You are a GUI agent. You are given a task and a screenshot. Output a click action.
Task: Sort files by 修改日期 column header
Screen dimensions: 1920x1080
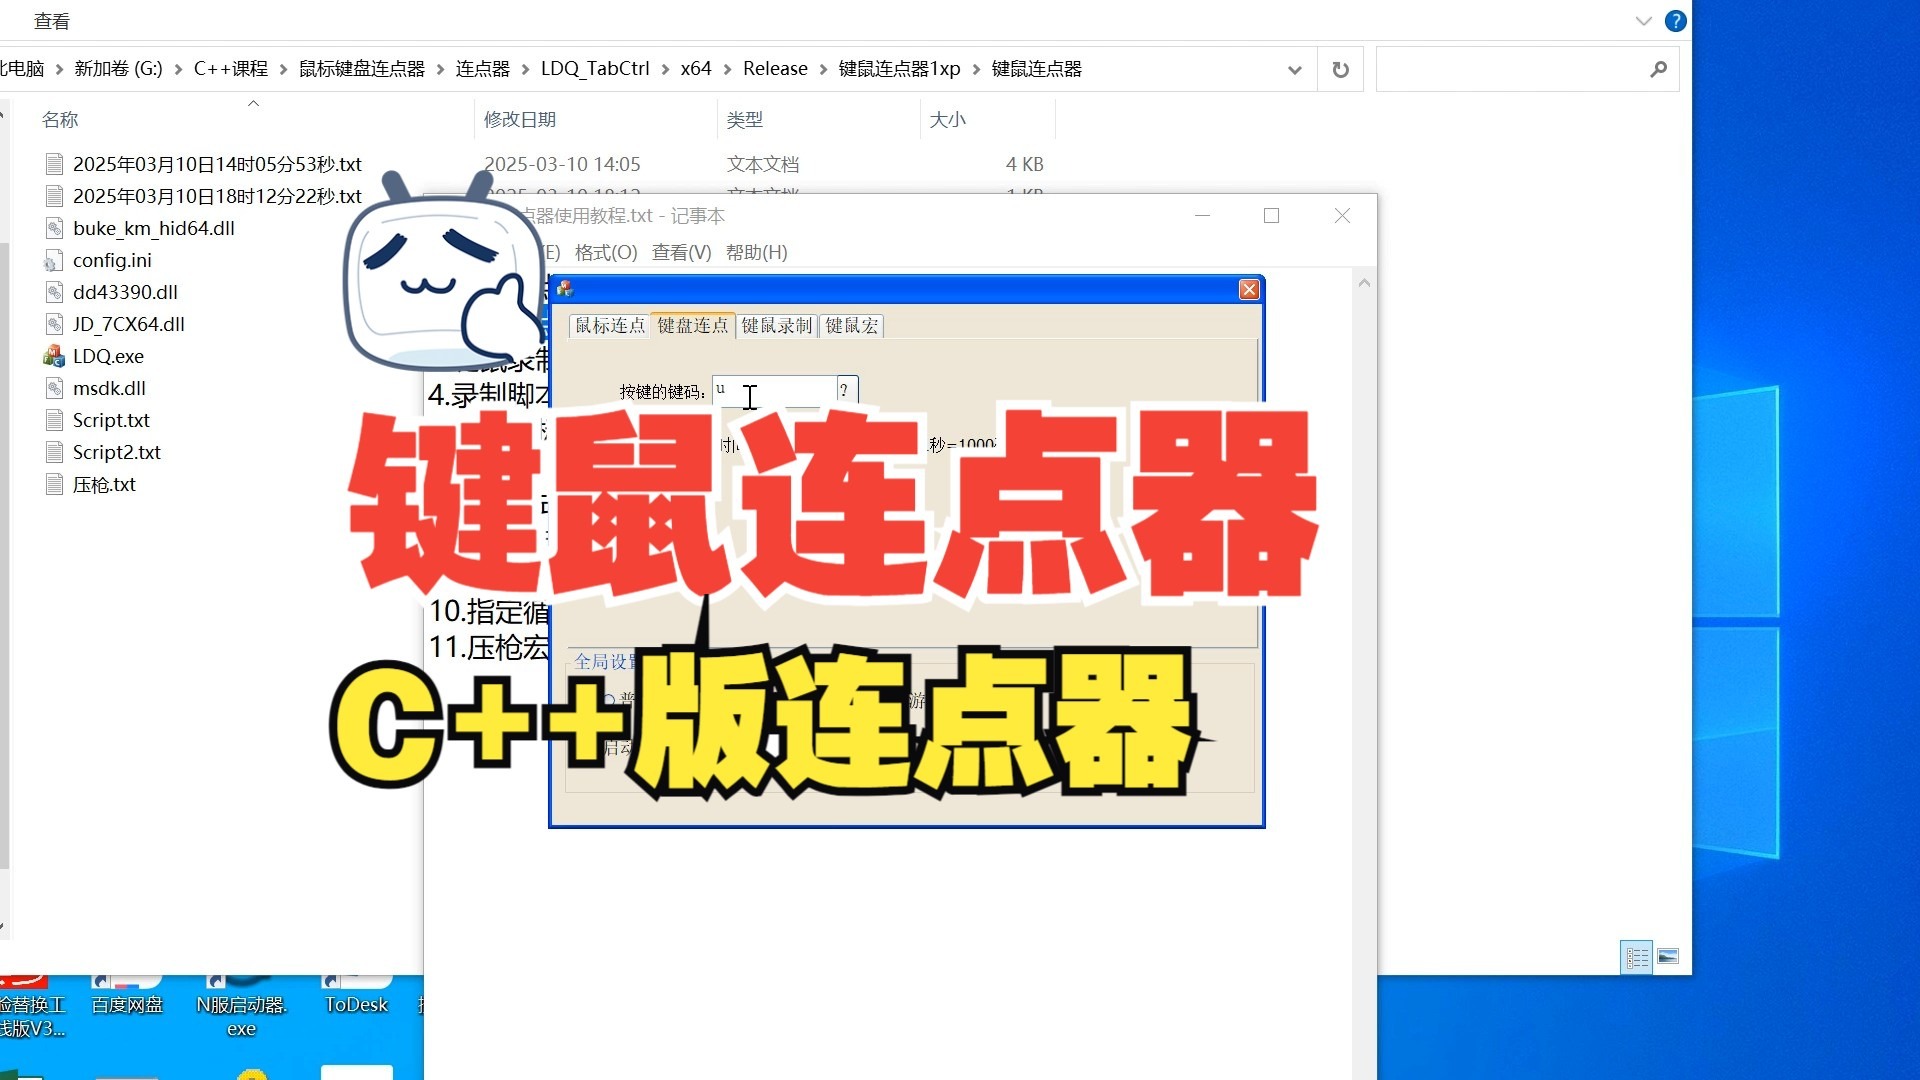[x=520, y=120]
